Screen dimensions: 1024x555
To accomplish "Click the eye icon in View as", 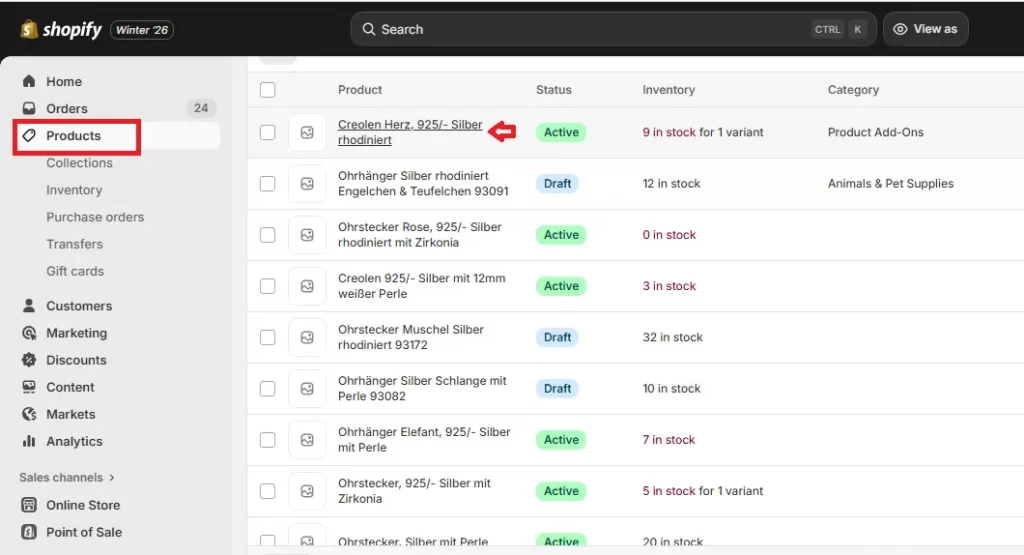I will point(900,29).
